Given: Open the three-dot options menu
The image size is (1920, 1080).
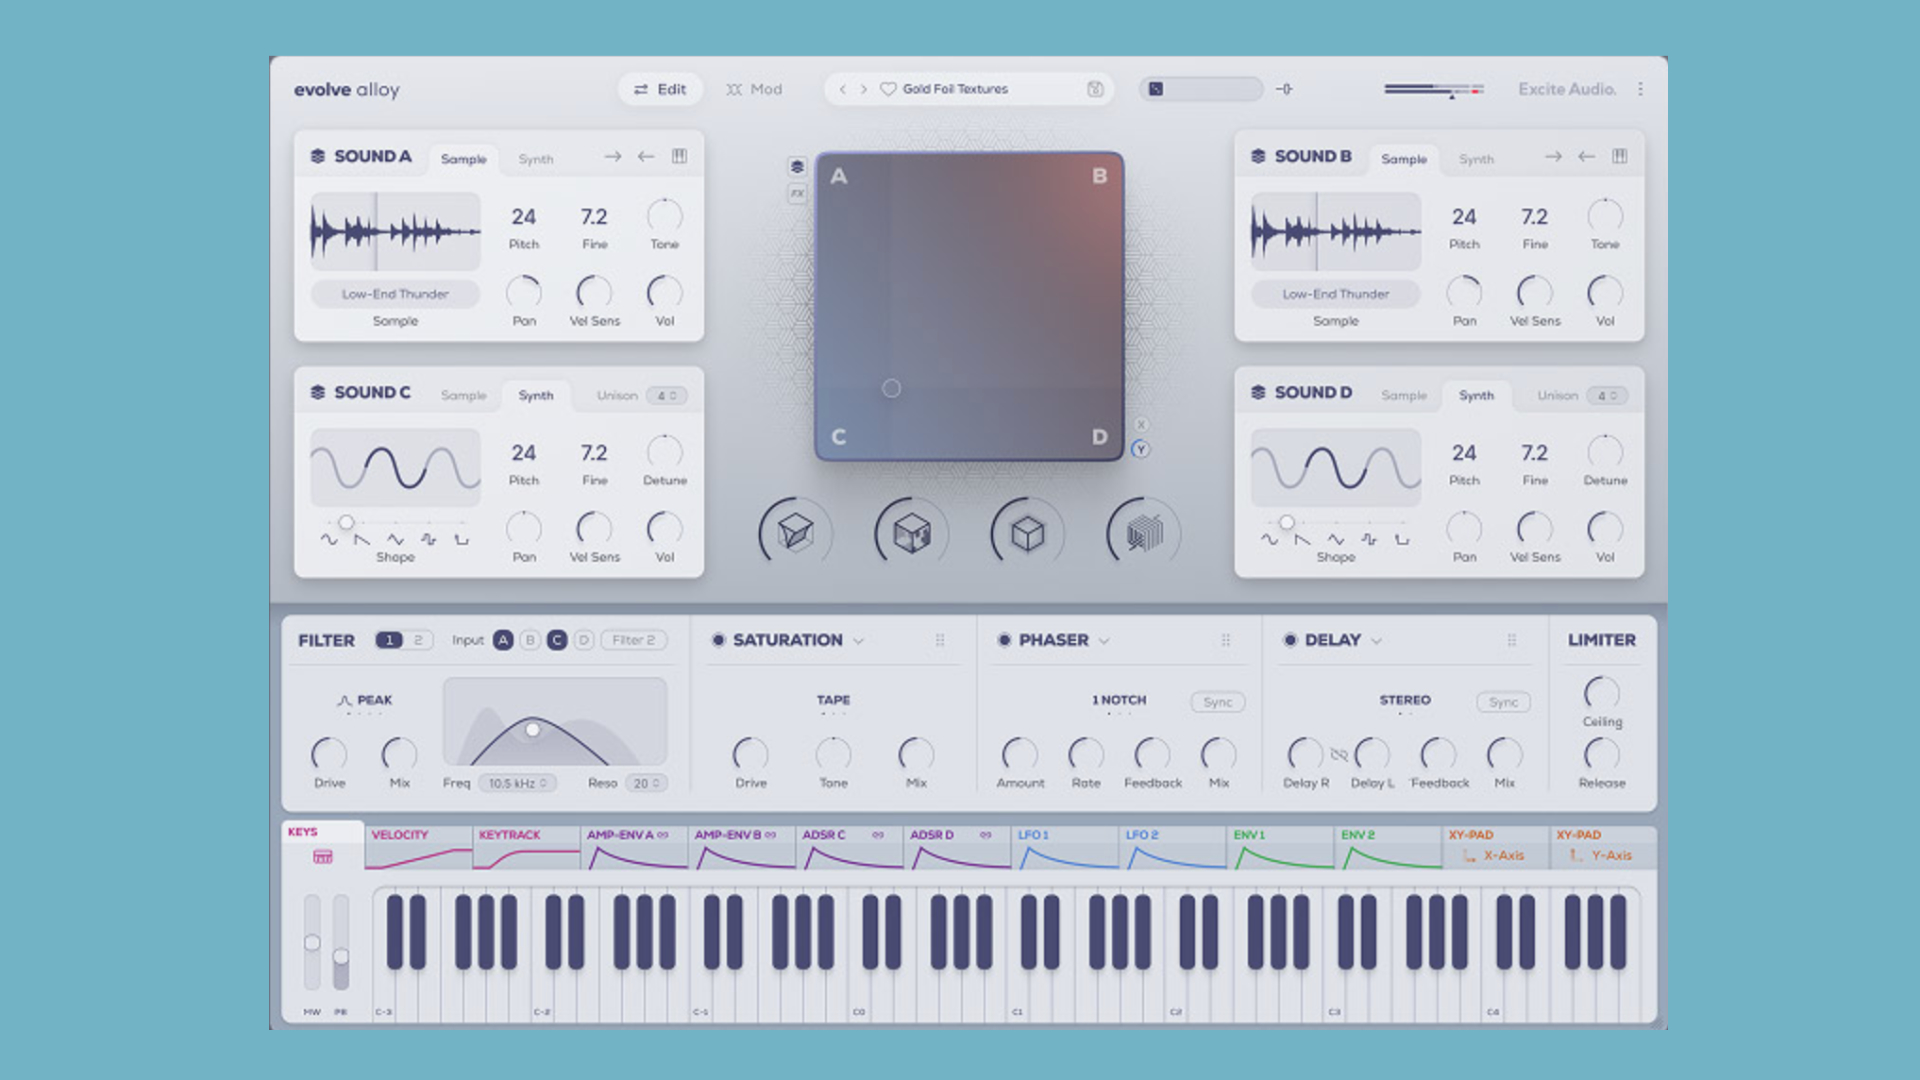Looking at the screenshot, I should [x=1640, y=89].
